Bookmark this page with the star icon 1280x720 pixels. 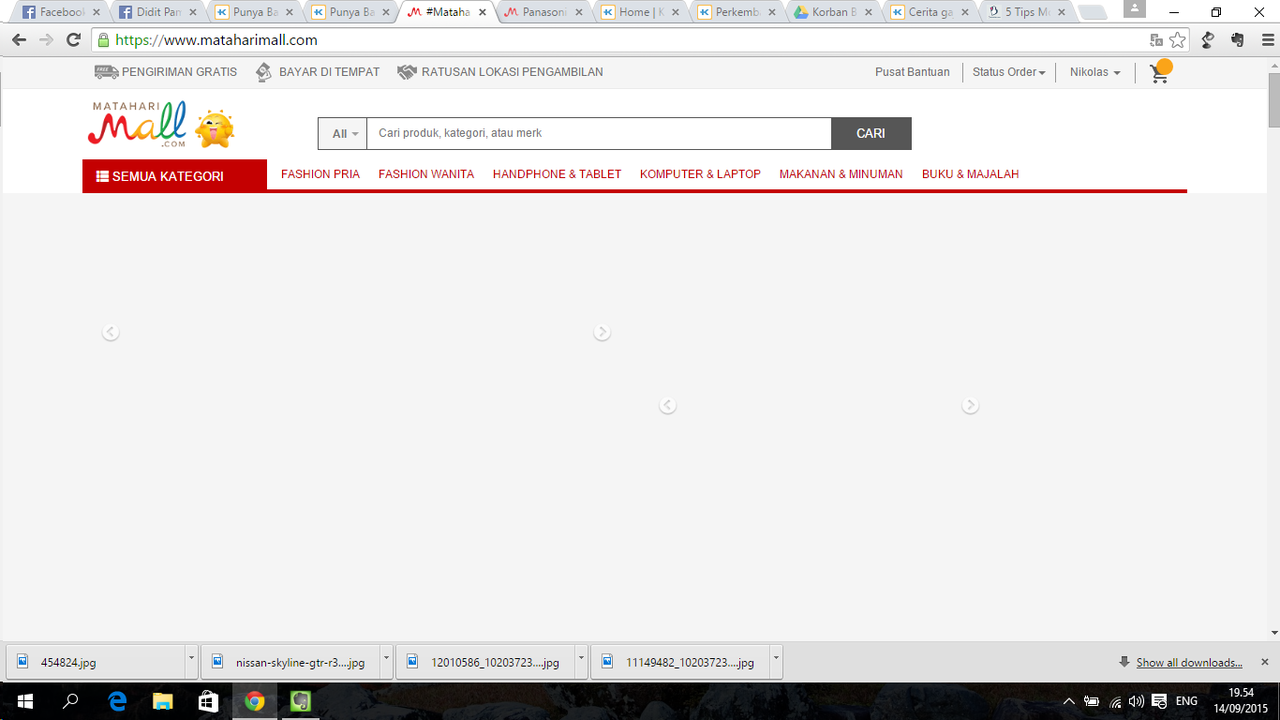click(1178, 40)
